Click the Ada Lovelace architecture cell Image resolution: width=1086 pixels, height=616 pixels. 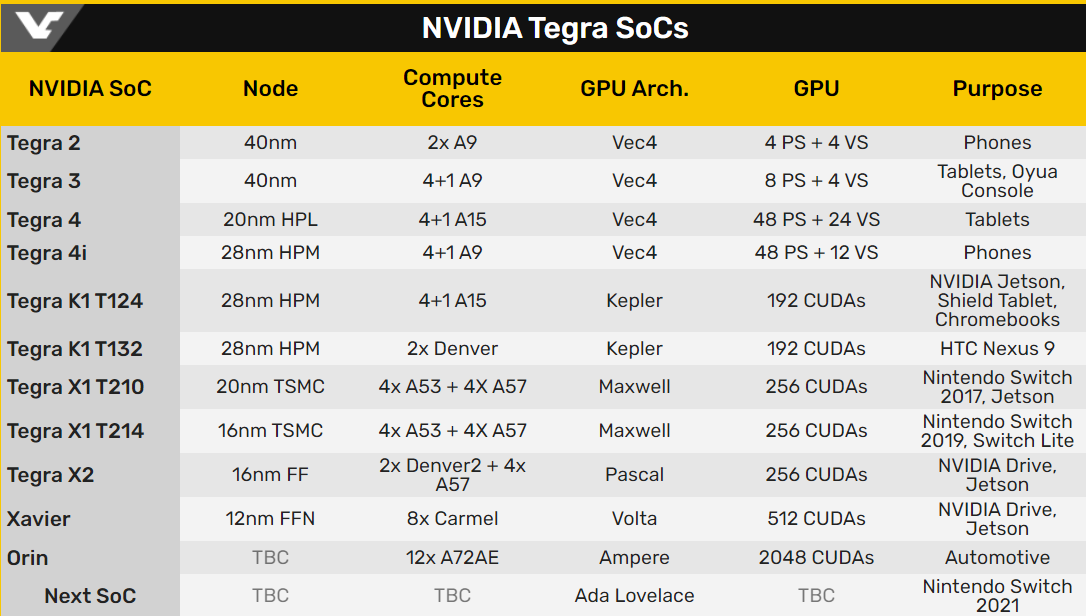[x=634, y=595]
